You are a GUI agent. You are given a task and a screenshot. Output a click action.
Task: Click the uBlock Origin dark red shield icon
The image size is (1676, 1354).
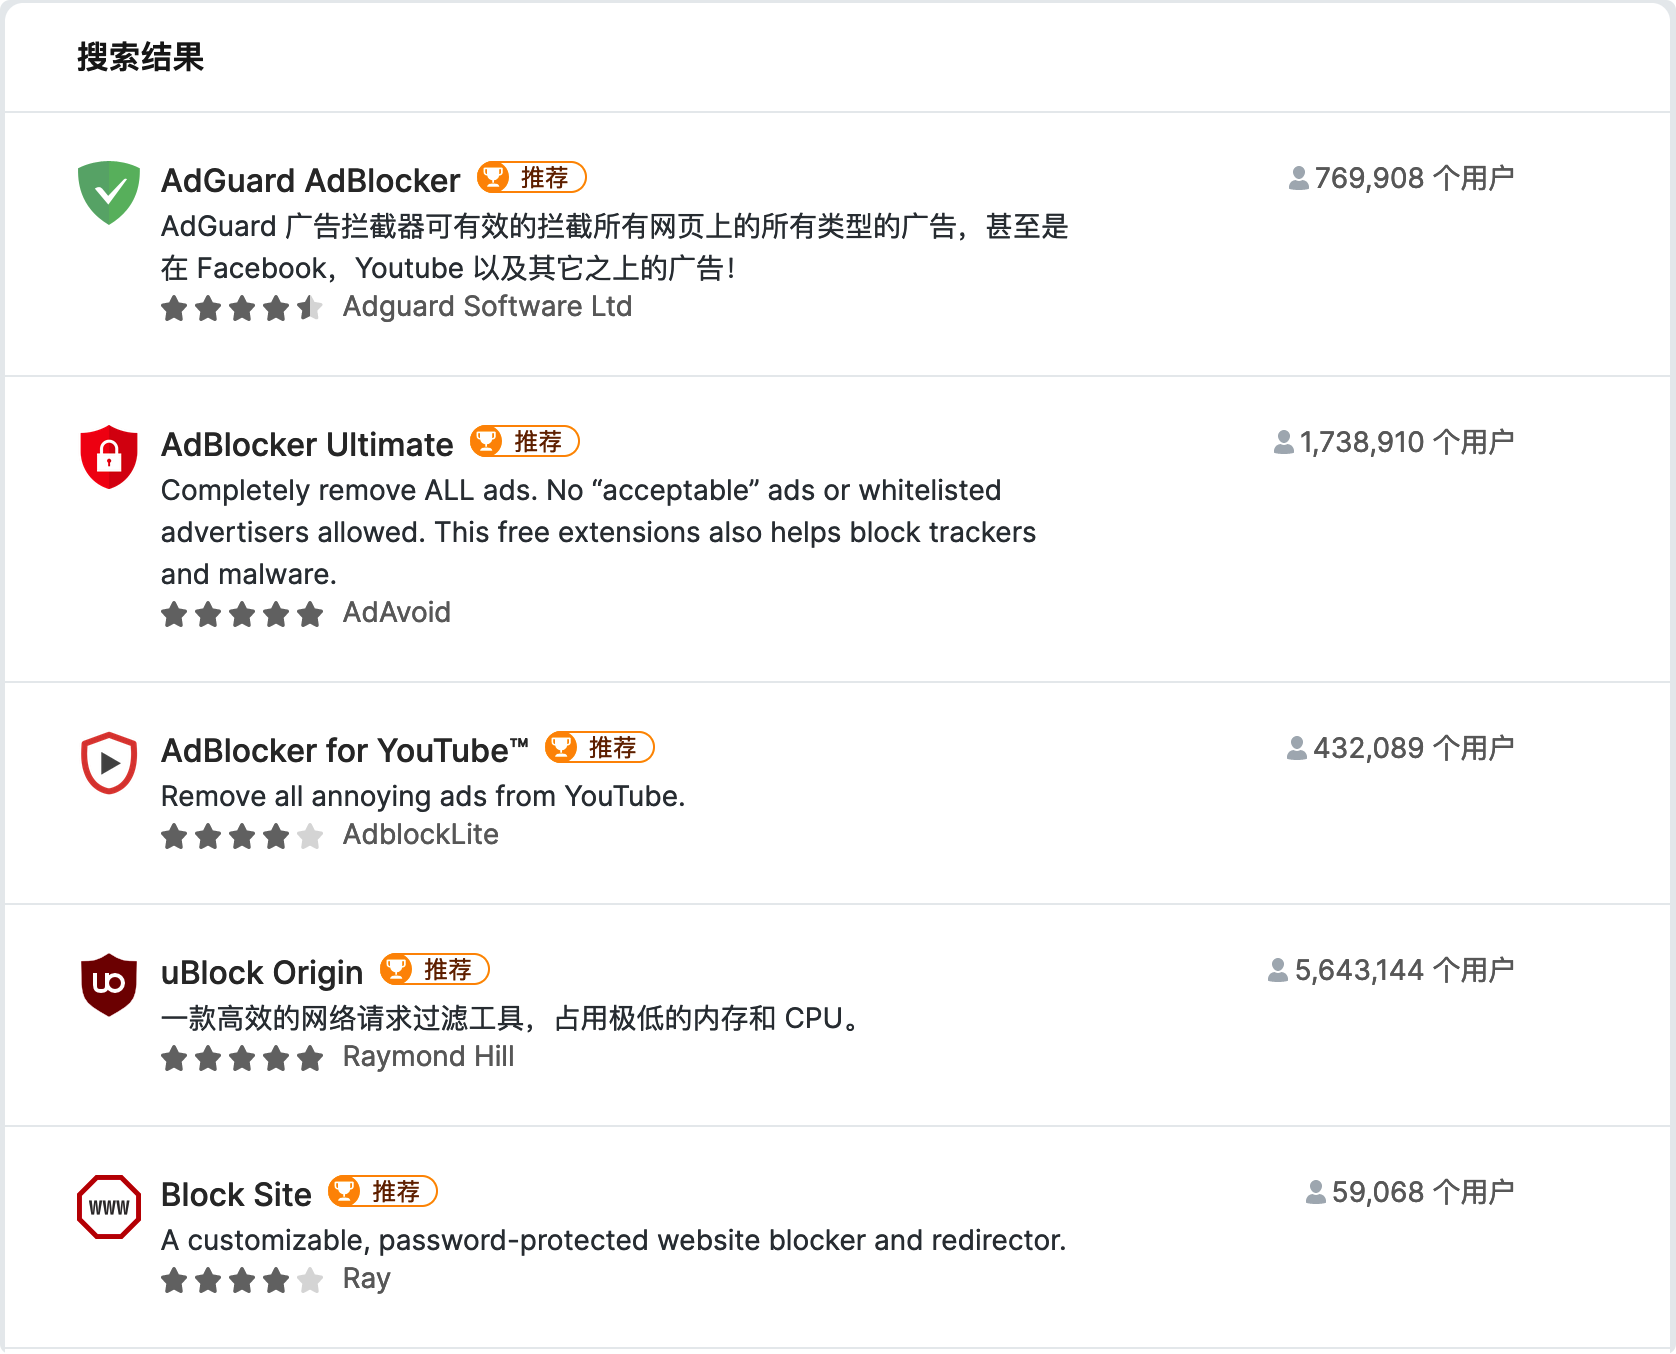109,984
